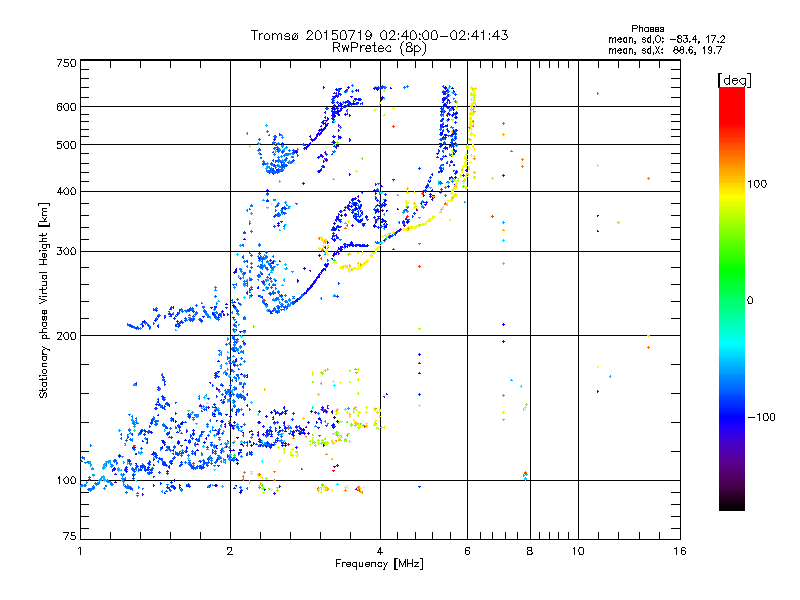Click the 500 tick on height axis
Screen dimensions: 800x600
66,145
